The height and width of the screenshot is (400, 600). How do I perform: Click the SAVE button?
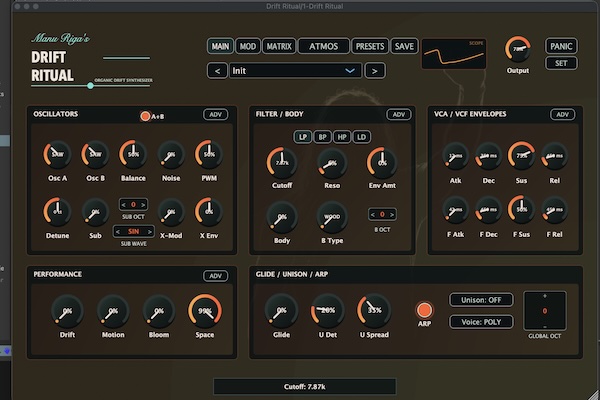(404, 46)
